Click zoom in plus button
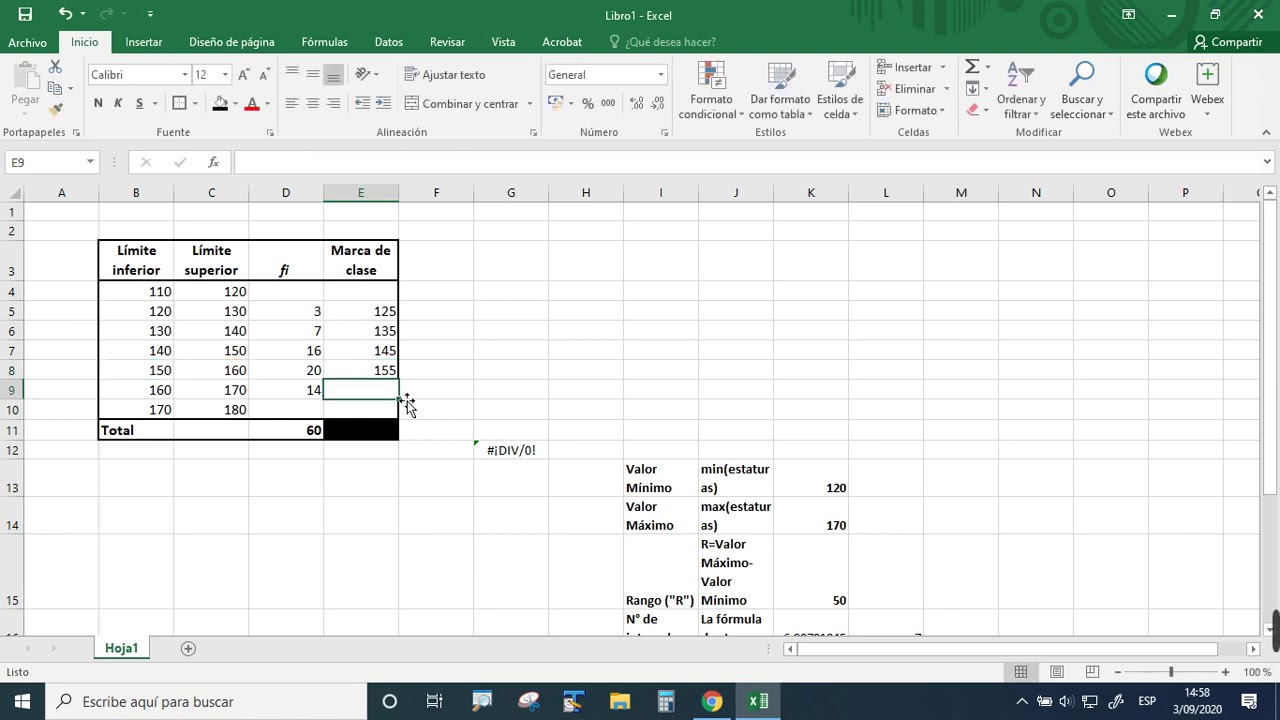The width and height of the screenshot is (1280, 720). click(1225, 672)
